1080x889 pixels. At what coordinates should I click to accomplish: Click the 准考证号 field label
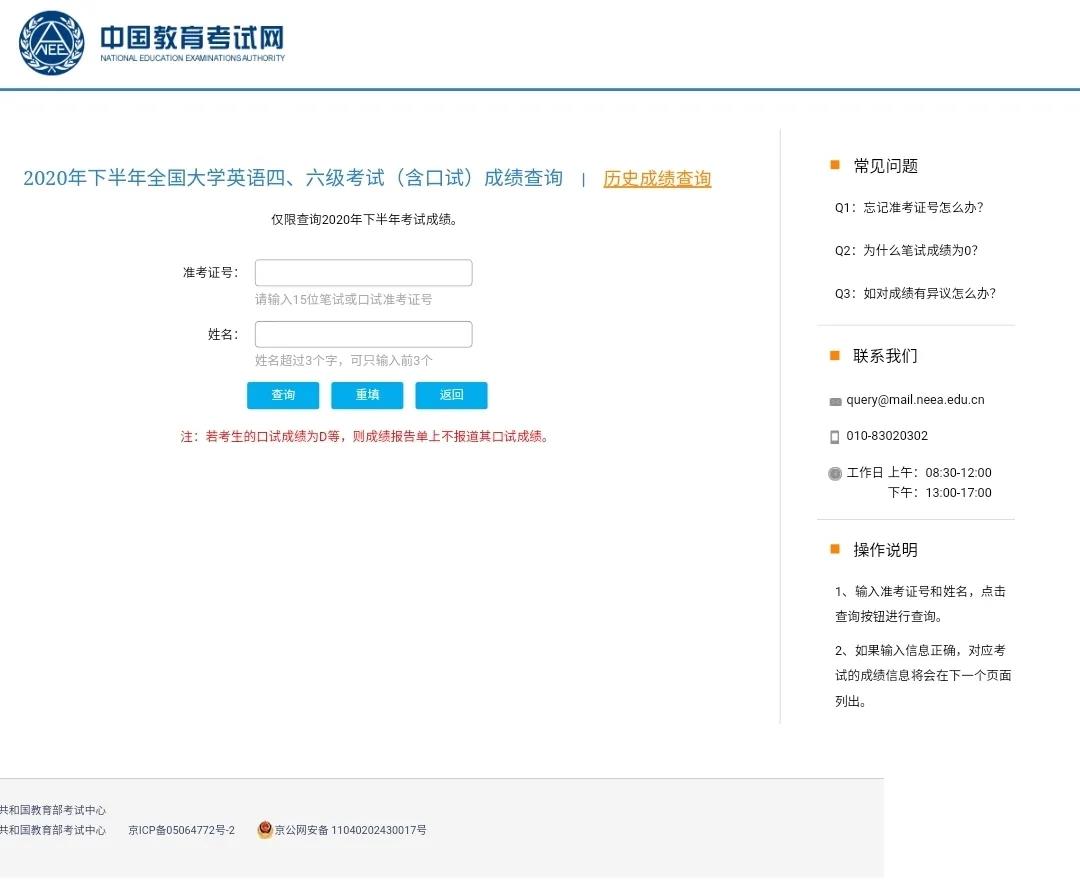pos(211,273)
